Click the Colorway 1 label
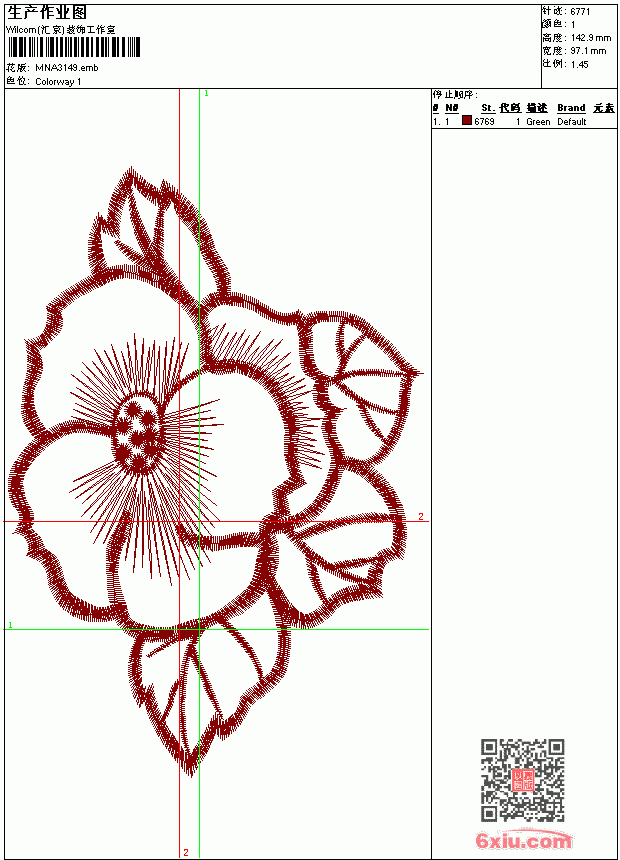Screen dimensions: 620x860 click(58, 82)
